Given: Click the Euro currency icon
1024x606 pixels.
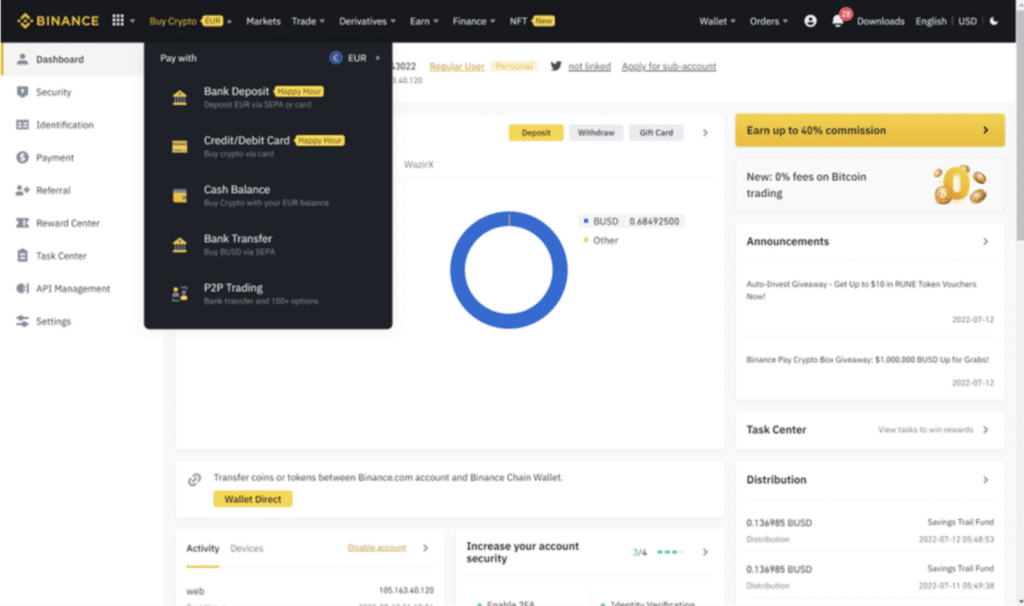Looking at the screenshot, I should [x=336, y=58].
